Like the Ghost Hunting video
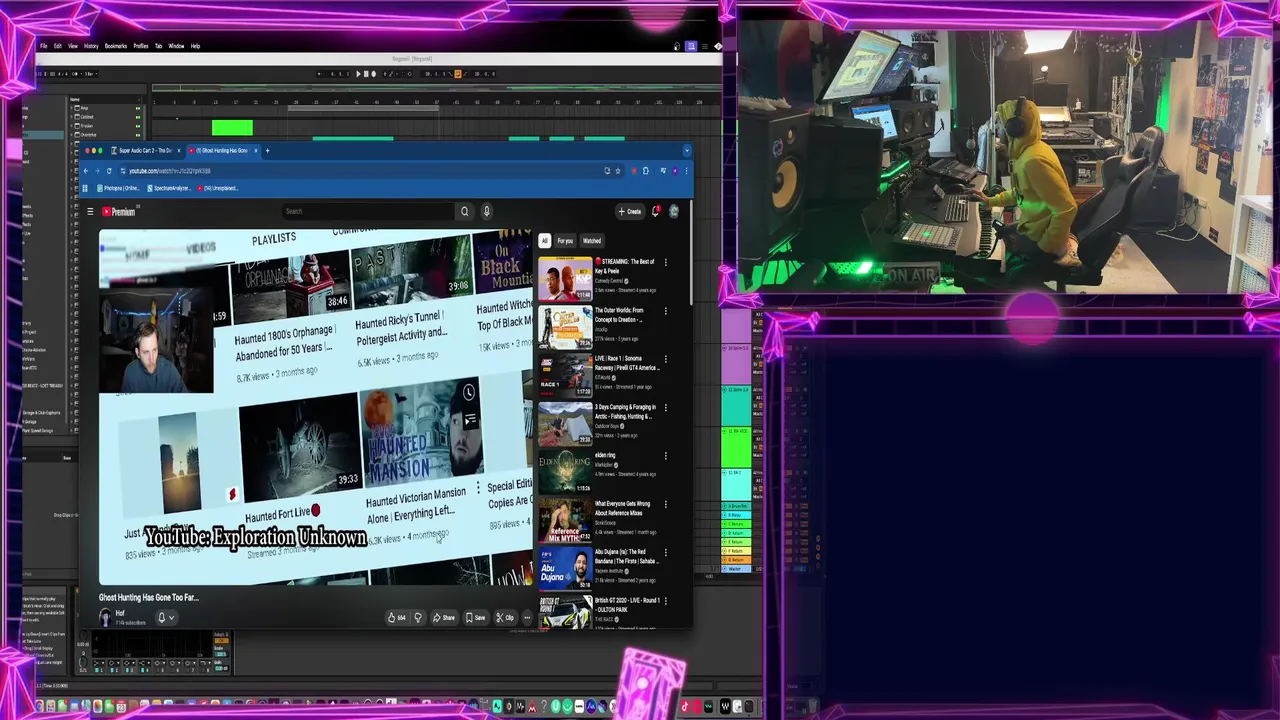Image resolution: width=1280 pixels, height=720 pixels. click(x=396, y=617)
